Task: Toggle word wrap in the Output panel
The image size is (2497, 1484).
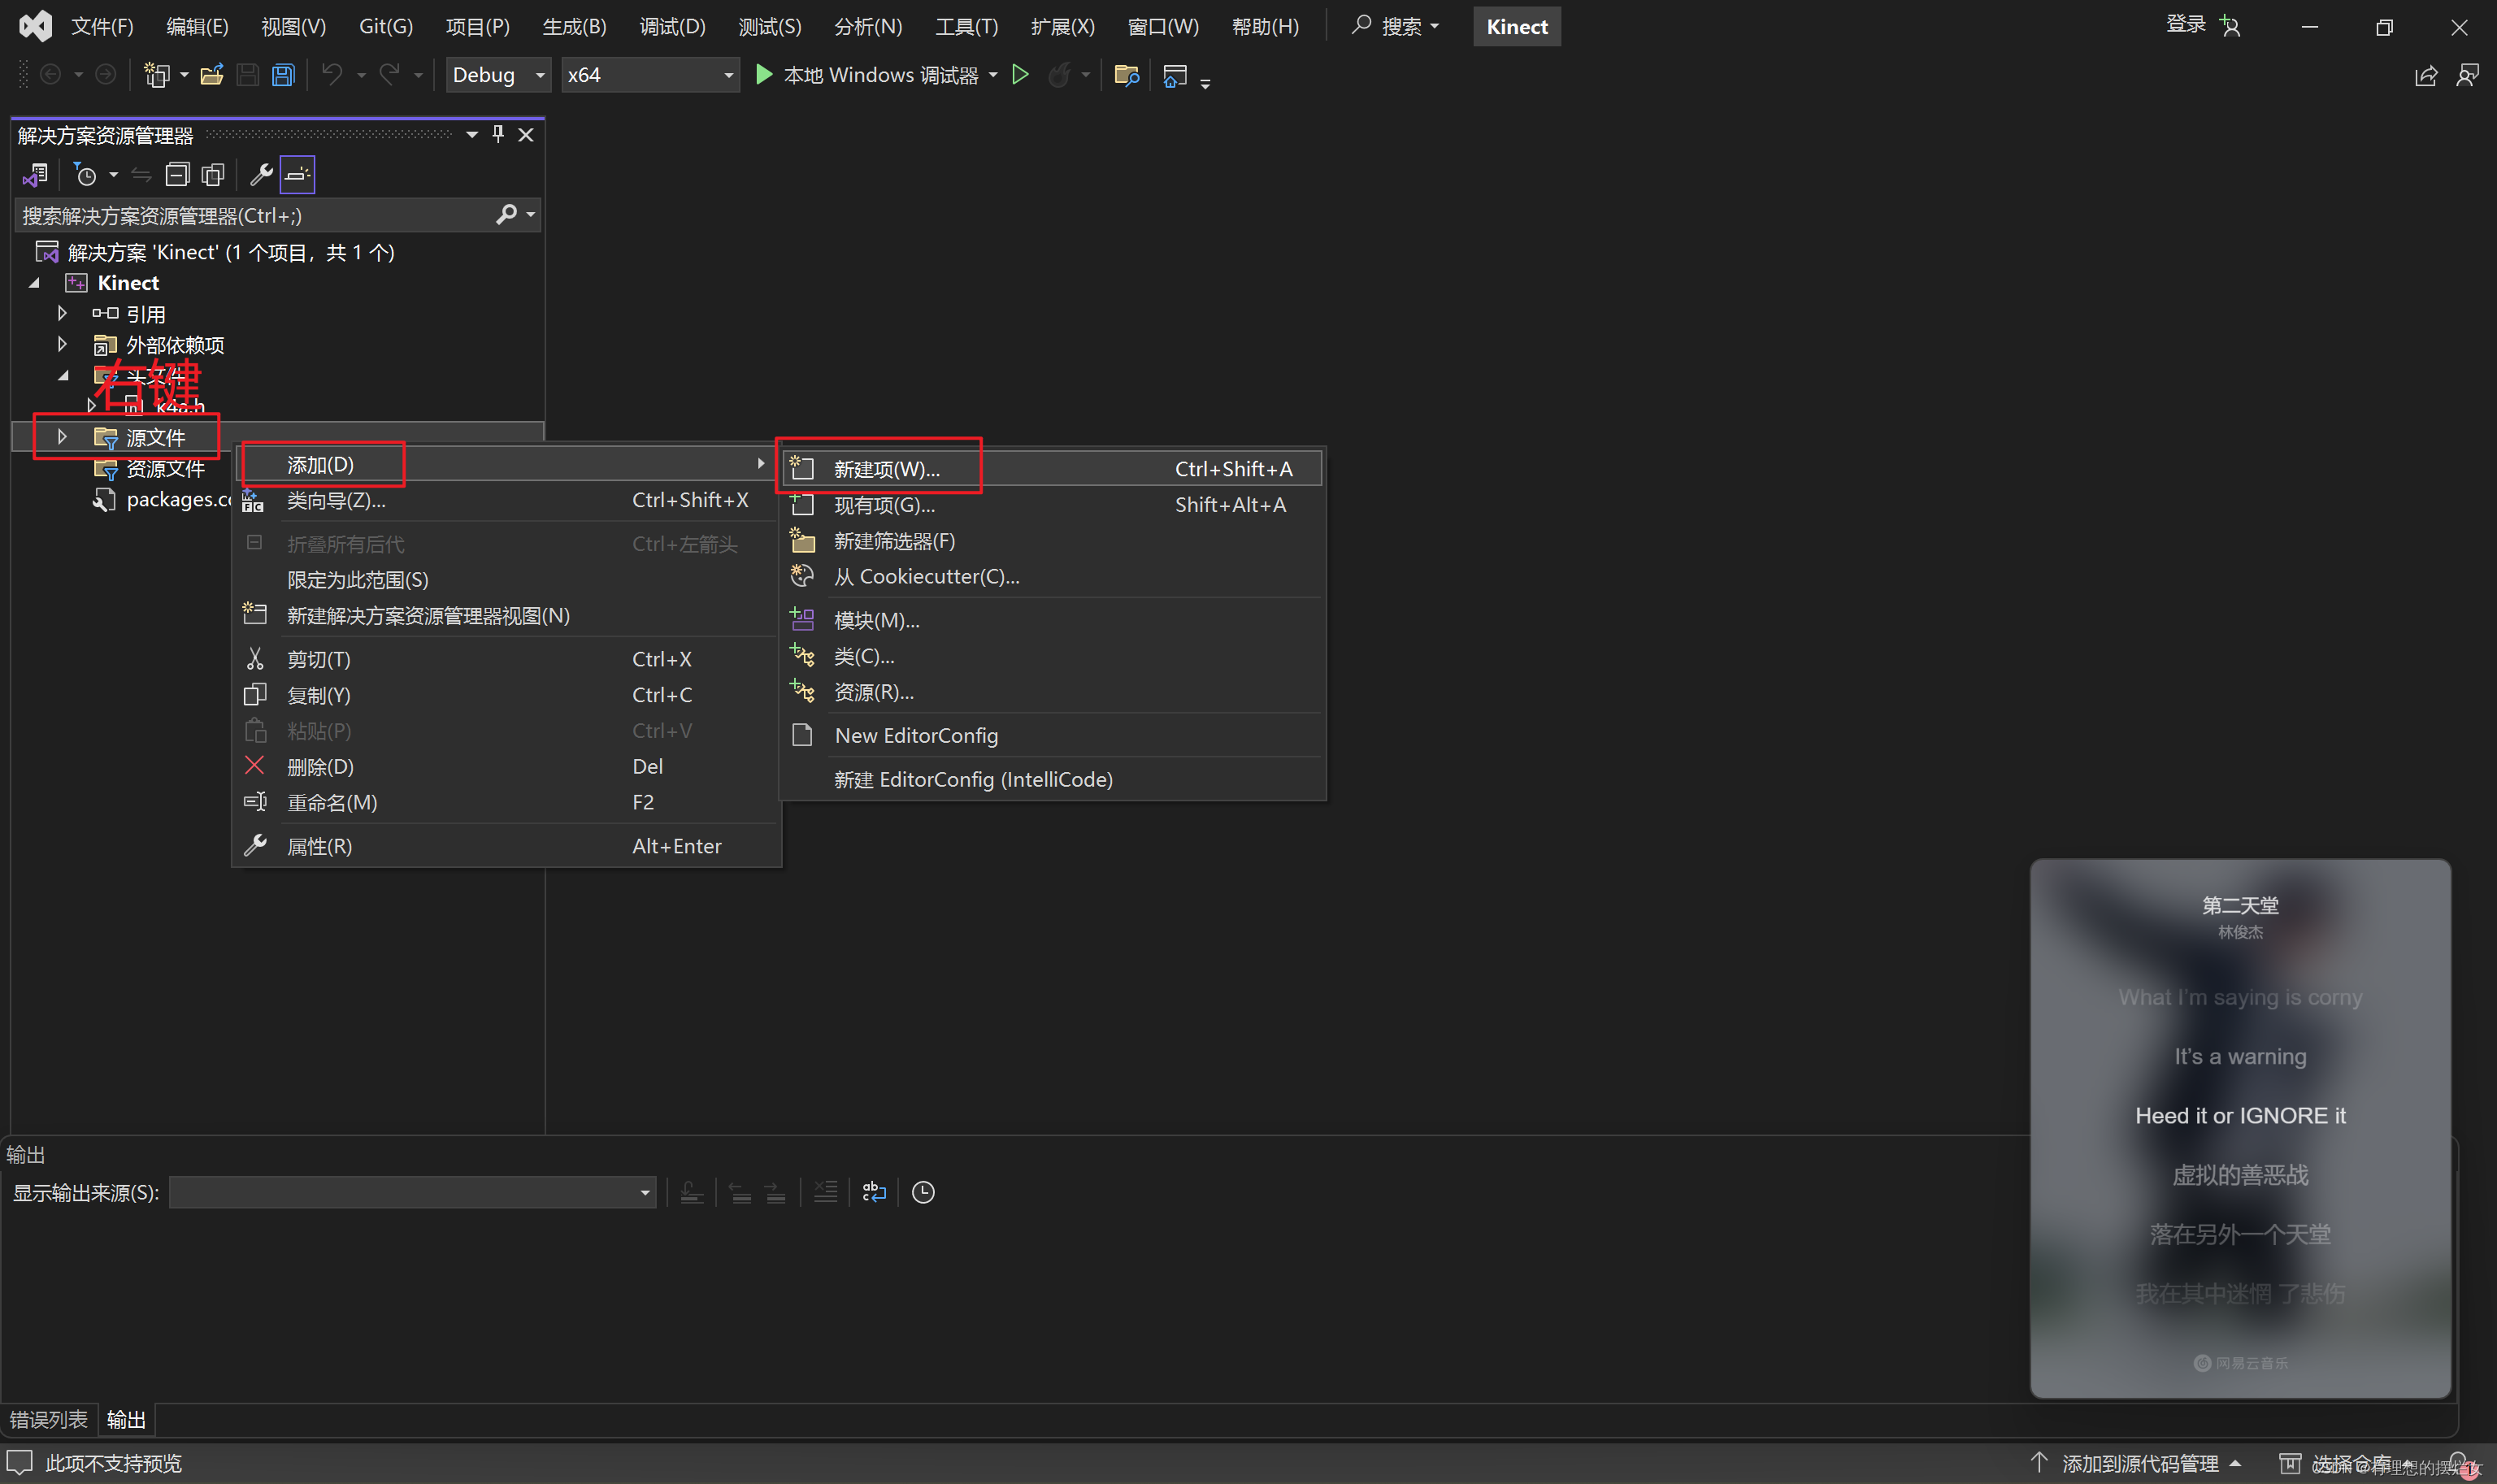Action: click(874, 1192)
